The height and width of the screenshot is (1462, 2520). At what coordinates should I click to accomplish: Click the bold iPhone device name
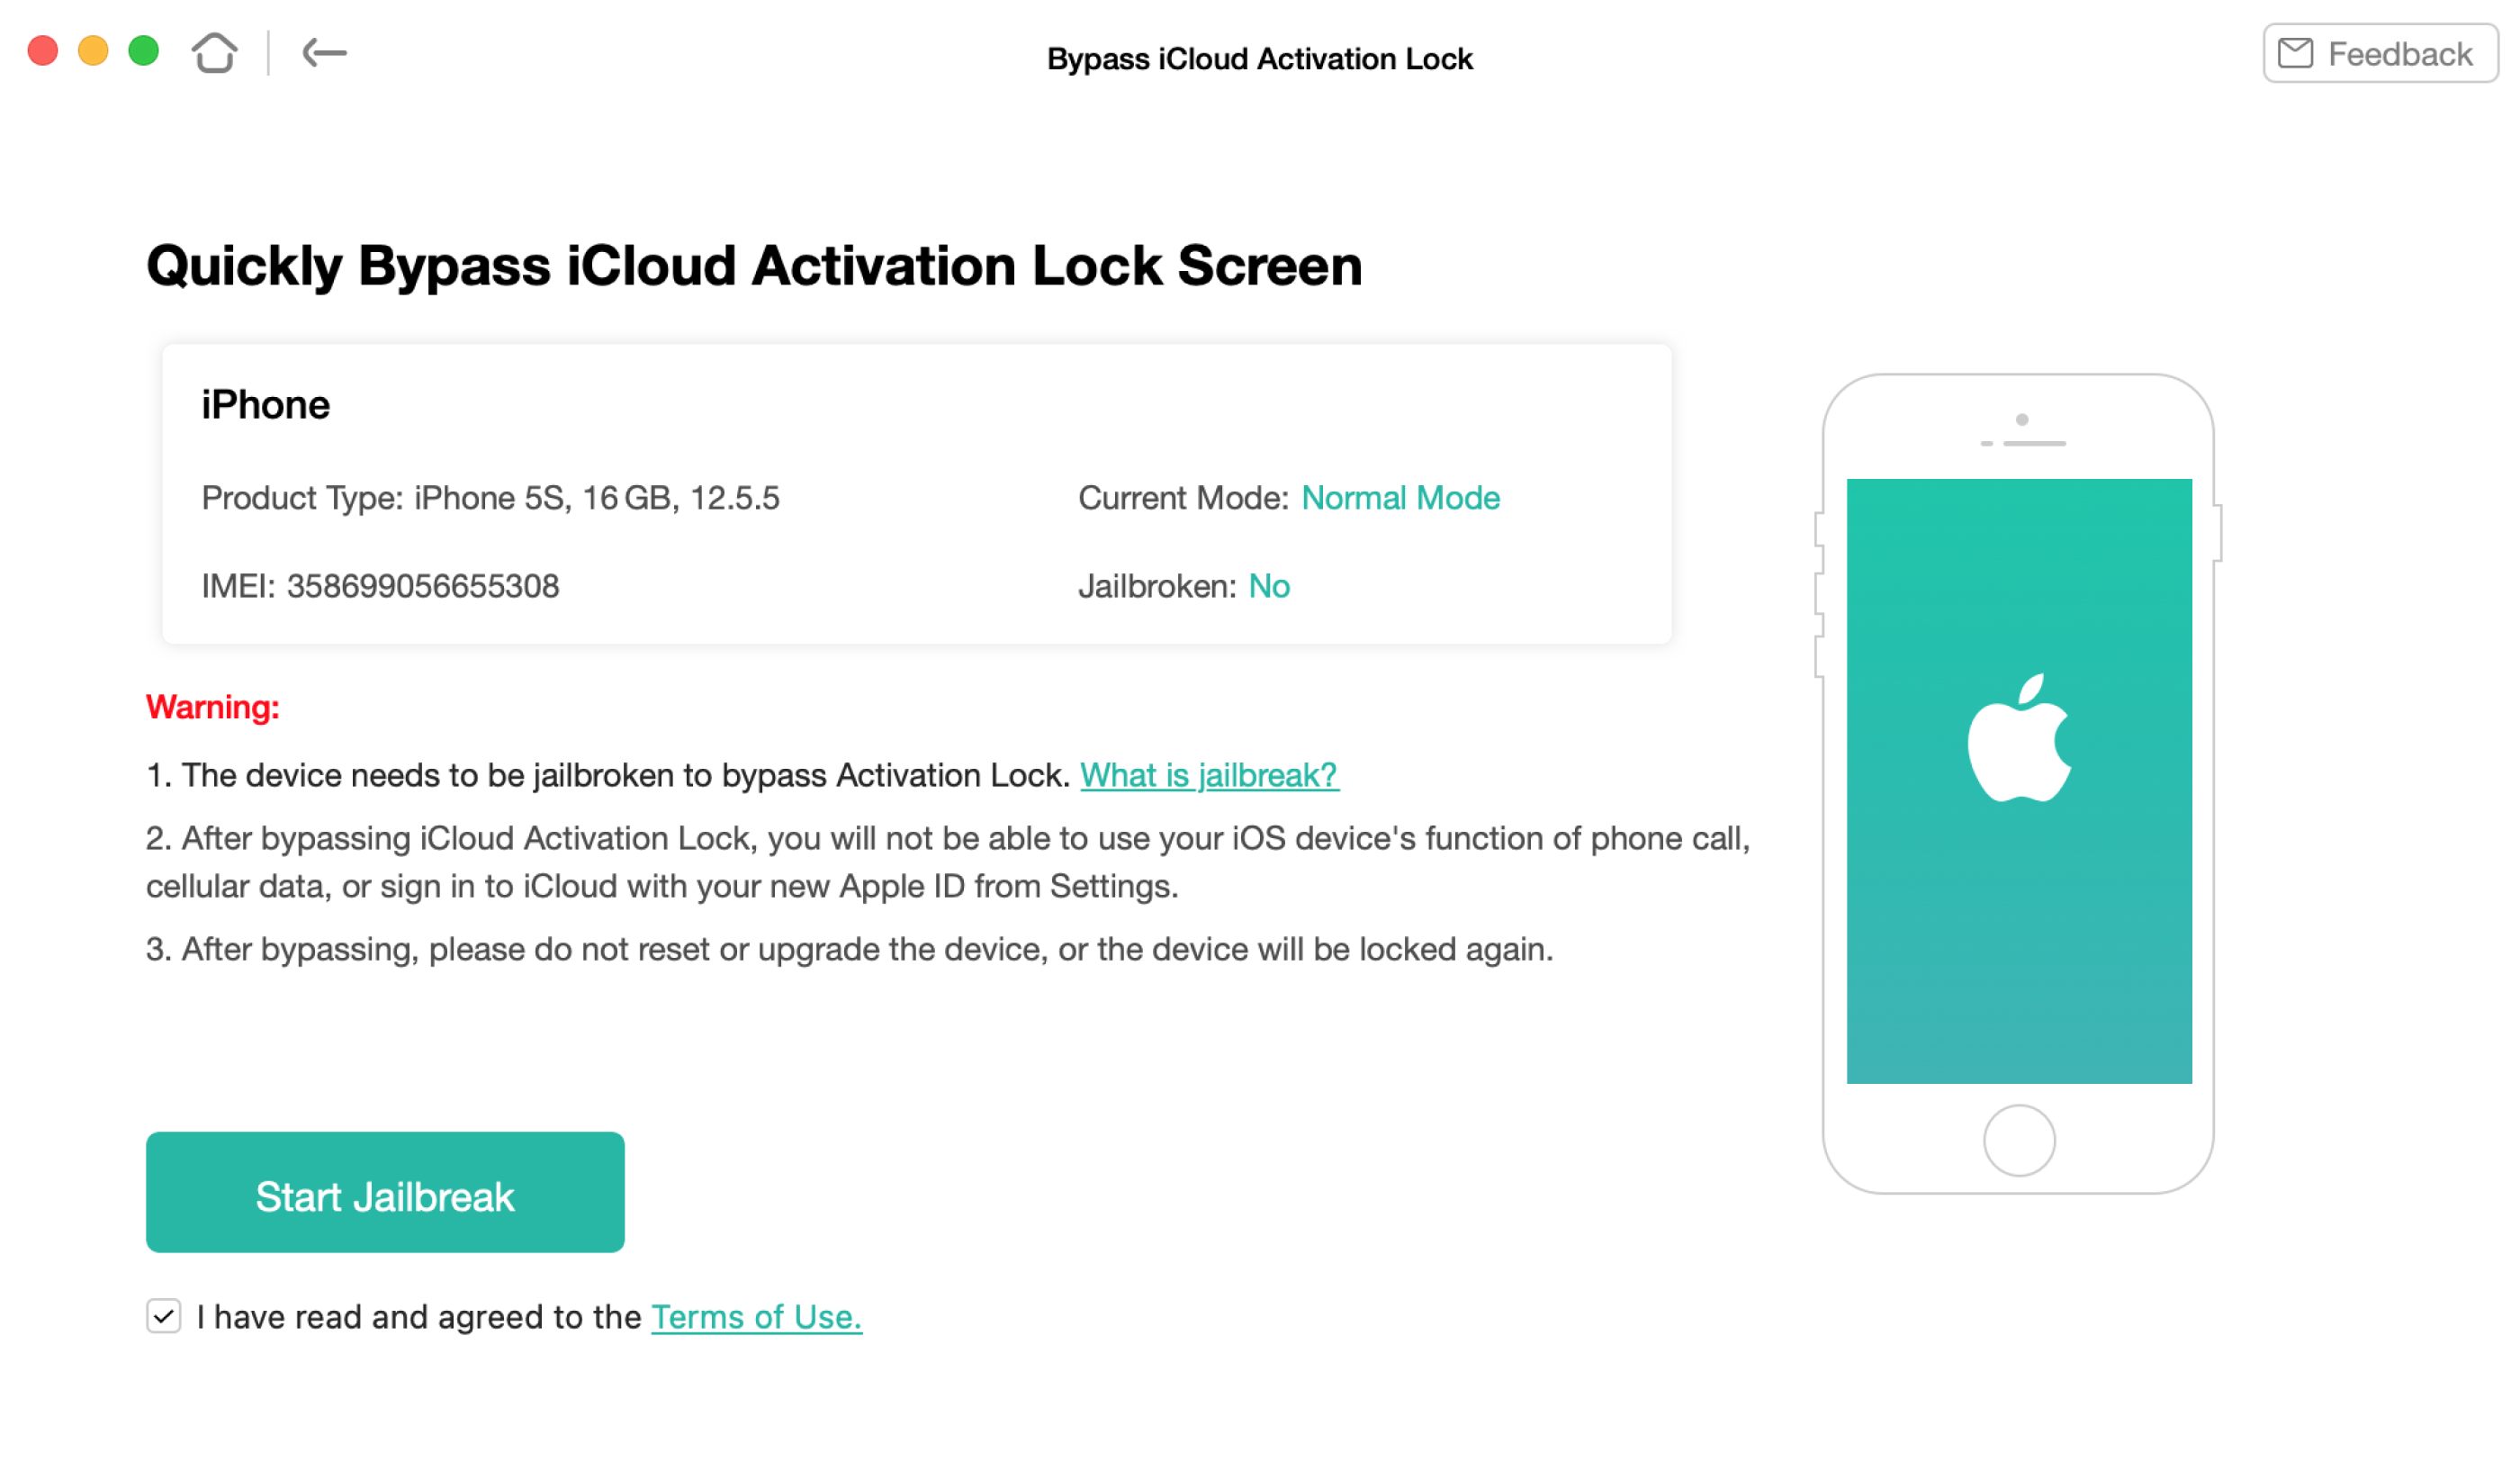(265, 405)
